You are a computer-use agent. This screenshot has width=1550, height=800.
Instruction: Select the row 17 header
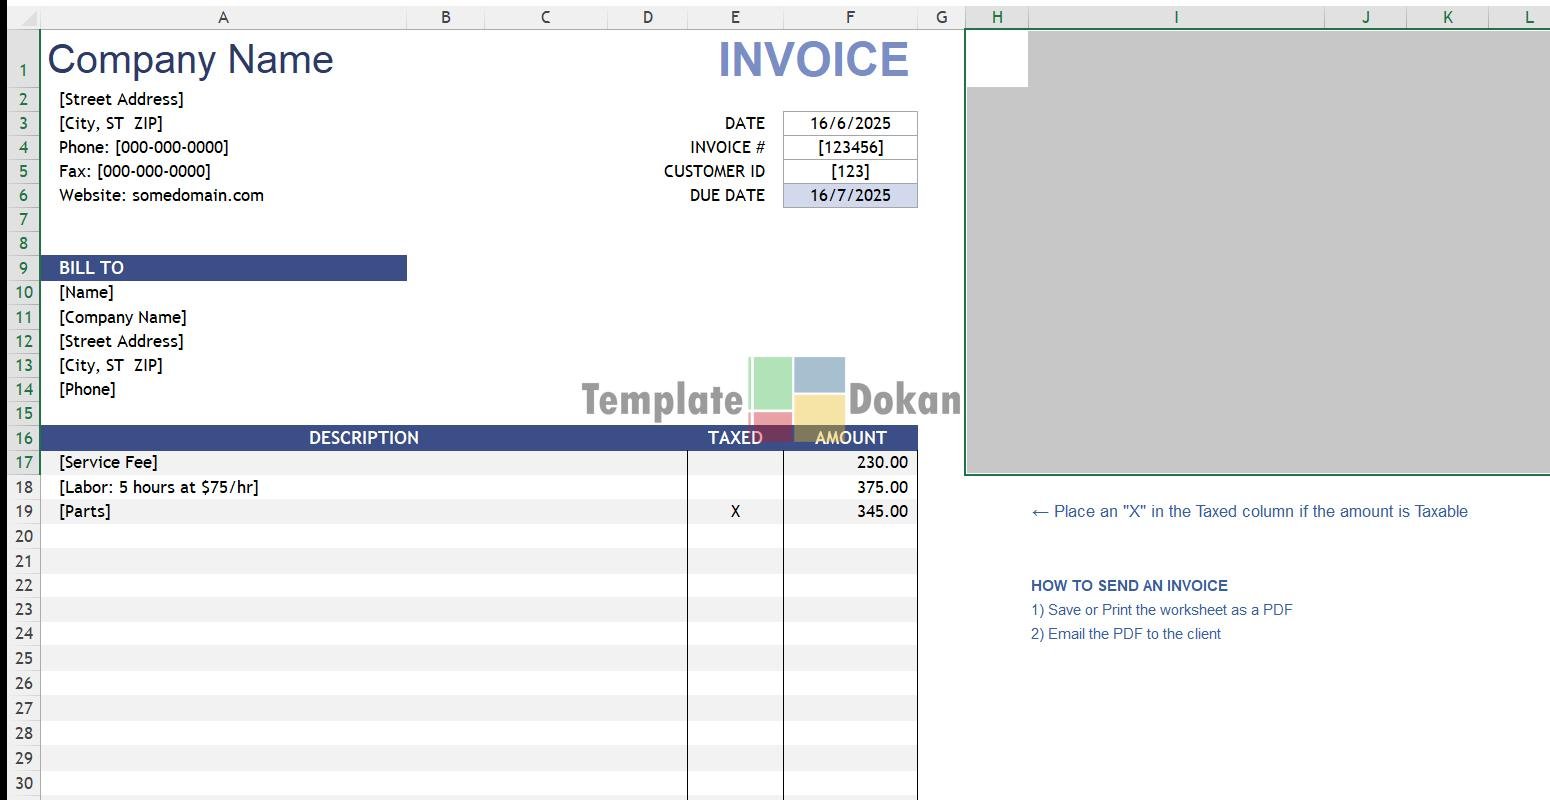coord(23,463)
